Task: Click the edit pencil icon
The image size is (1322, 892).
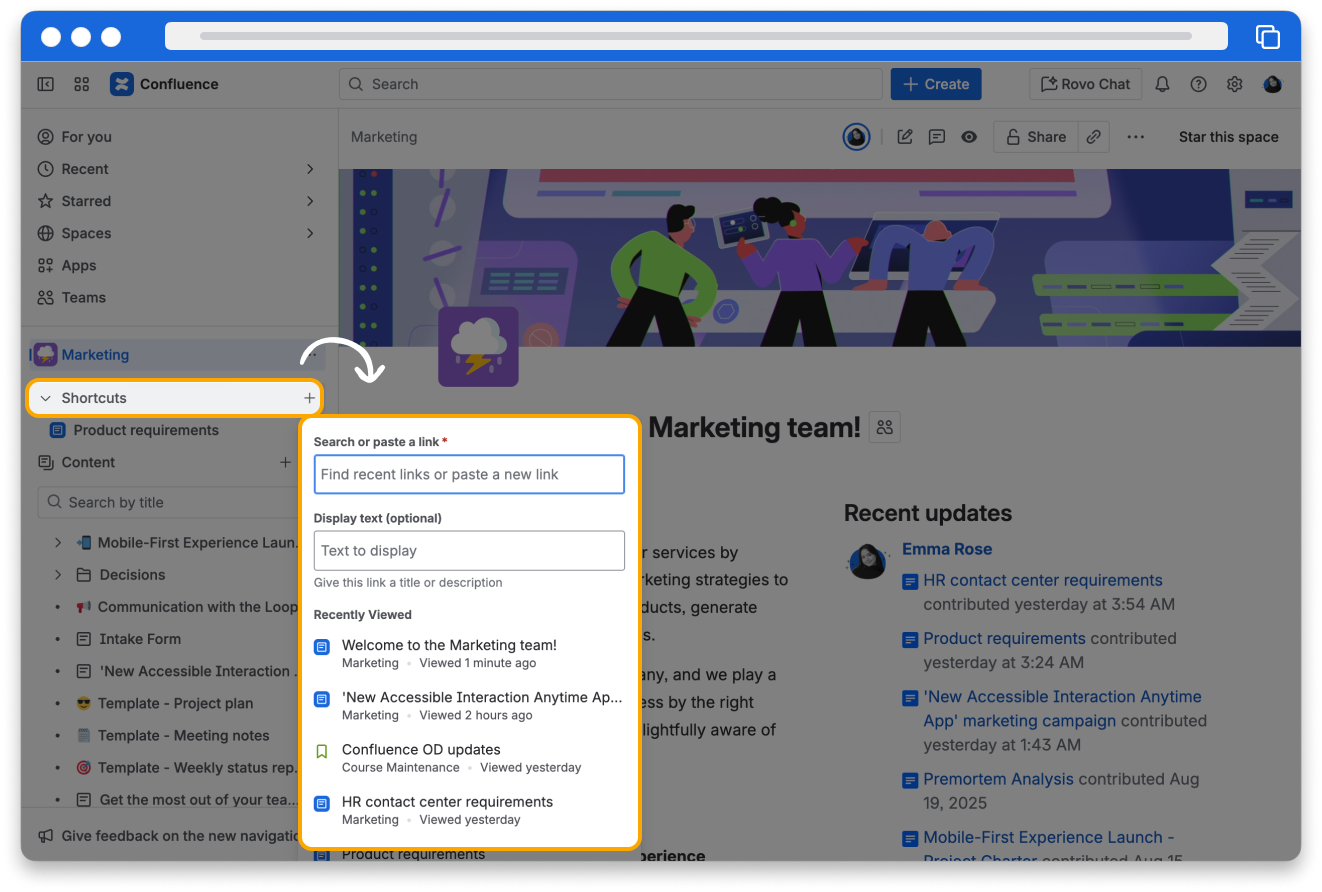Action: point(905,137)
